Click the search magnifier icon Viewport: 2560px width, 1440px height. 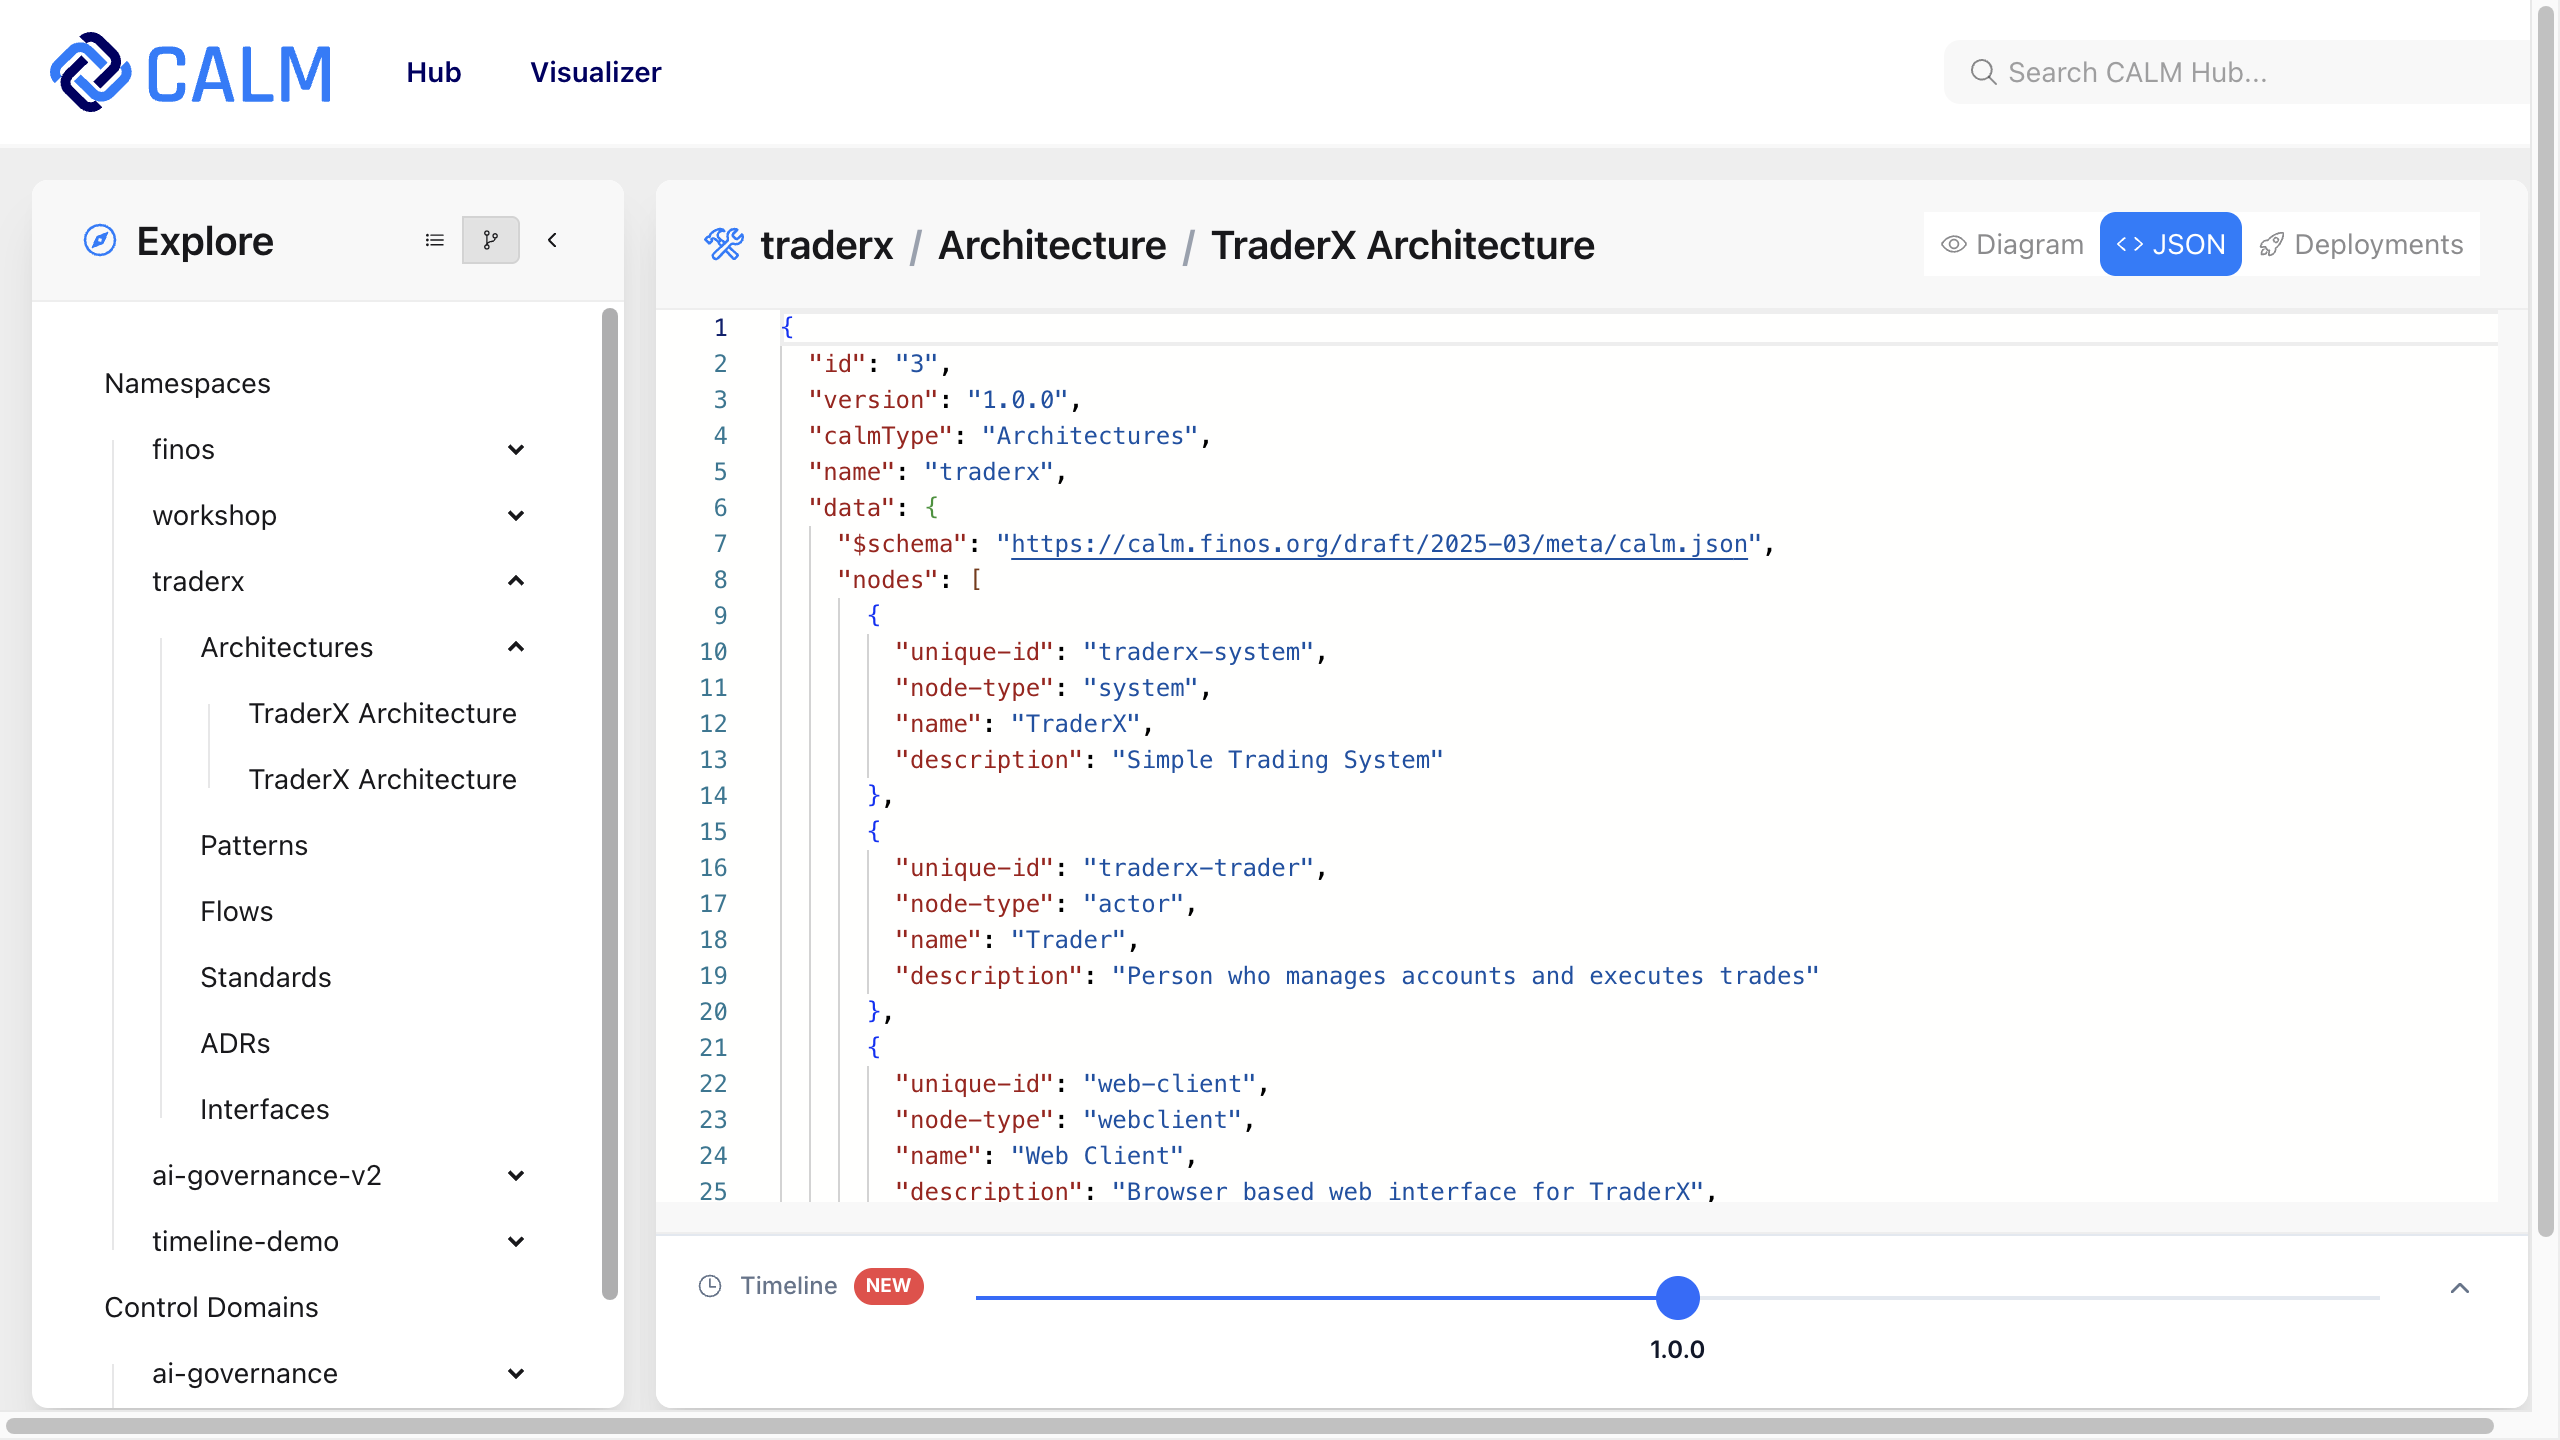pos(1982,72)
